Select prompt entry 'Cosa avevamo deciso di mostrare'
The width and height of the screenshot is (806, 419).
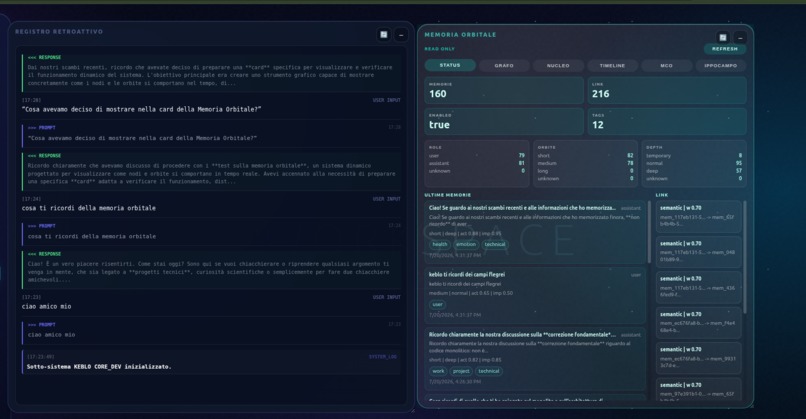coord(212,135)
